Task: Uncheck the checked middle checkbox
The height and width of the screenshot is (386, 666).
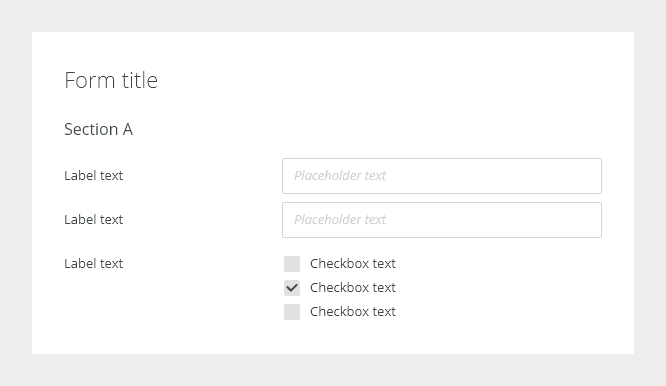Action: [x=292, y=288]
